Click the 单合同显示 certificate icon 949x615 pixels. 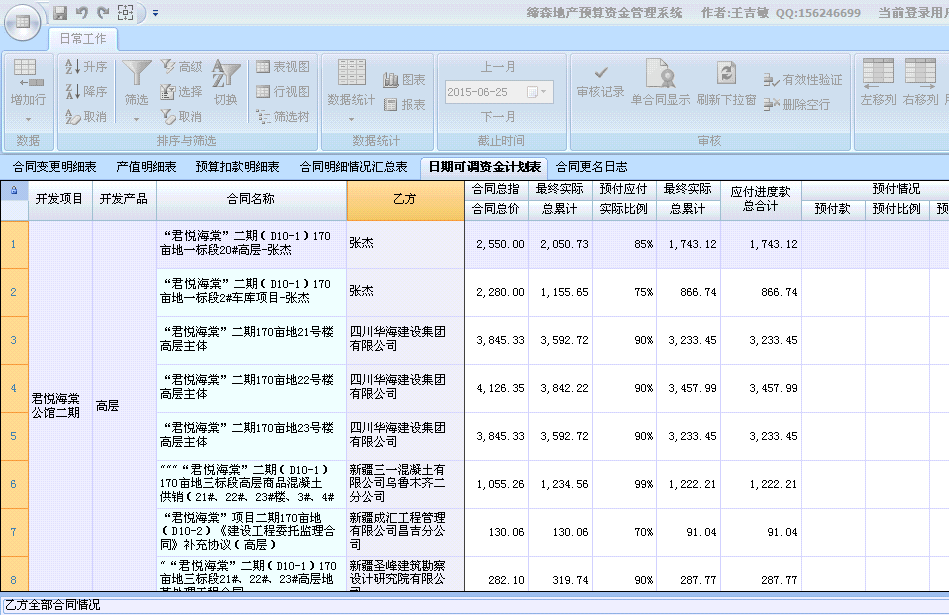pyautogui.click(x=660, y=73)
